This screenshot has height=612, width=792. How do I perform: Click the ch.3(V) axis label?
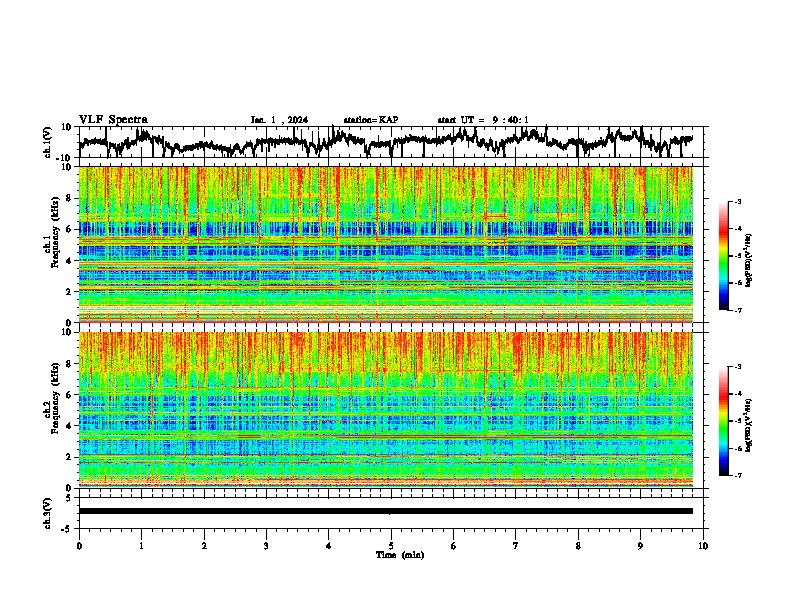click(x=48, y=513)
